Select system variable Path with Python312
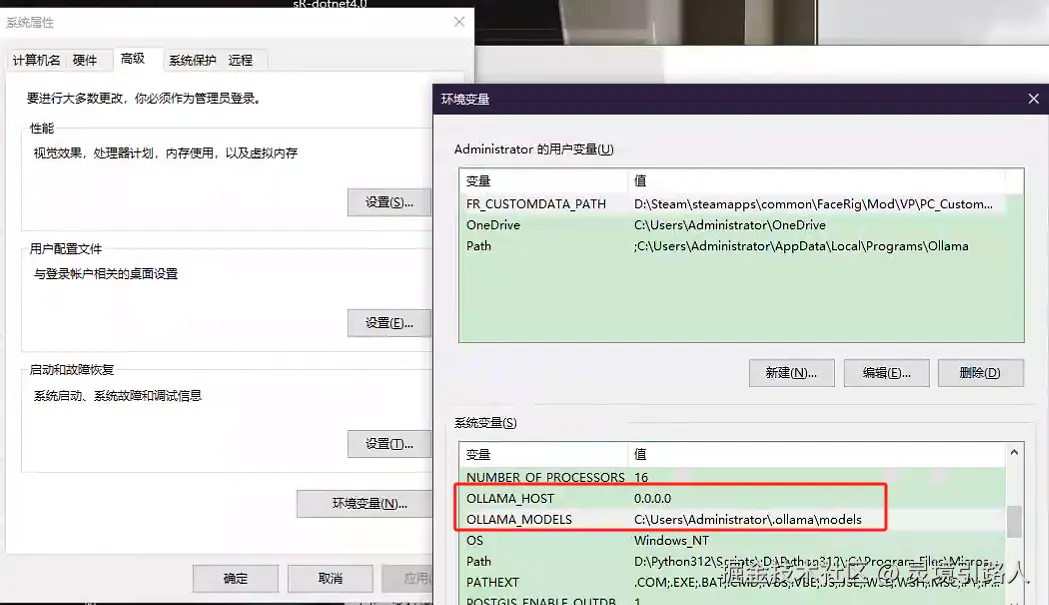This screenshot has width=1049, height=605. point(733,561)
